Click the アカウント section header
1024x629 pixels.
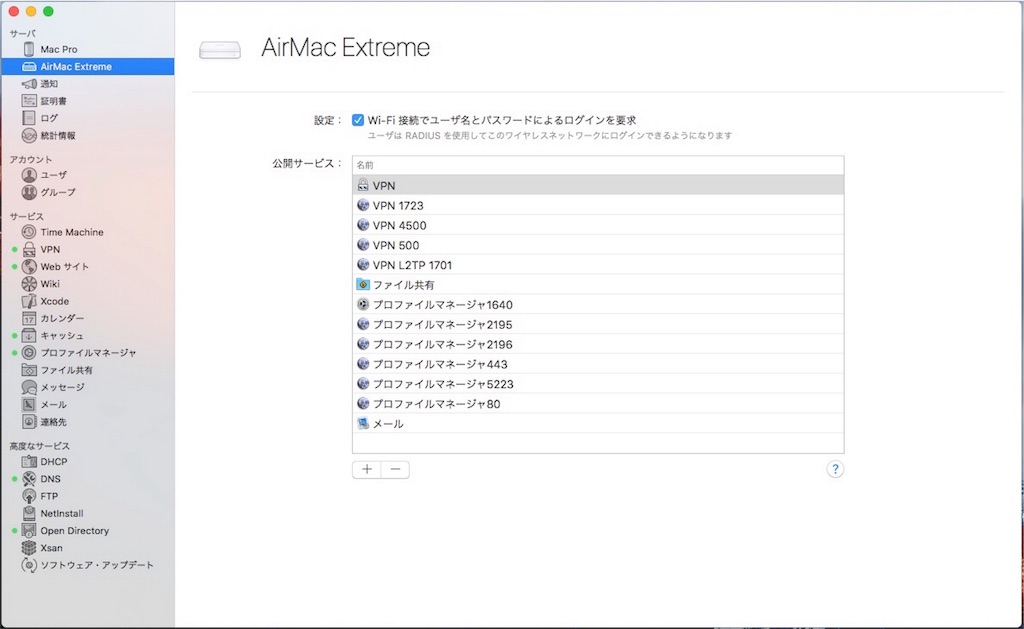click(x=30, y=159)
